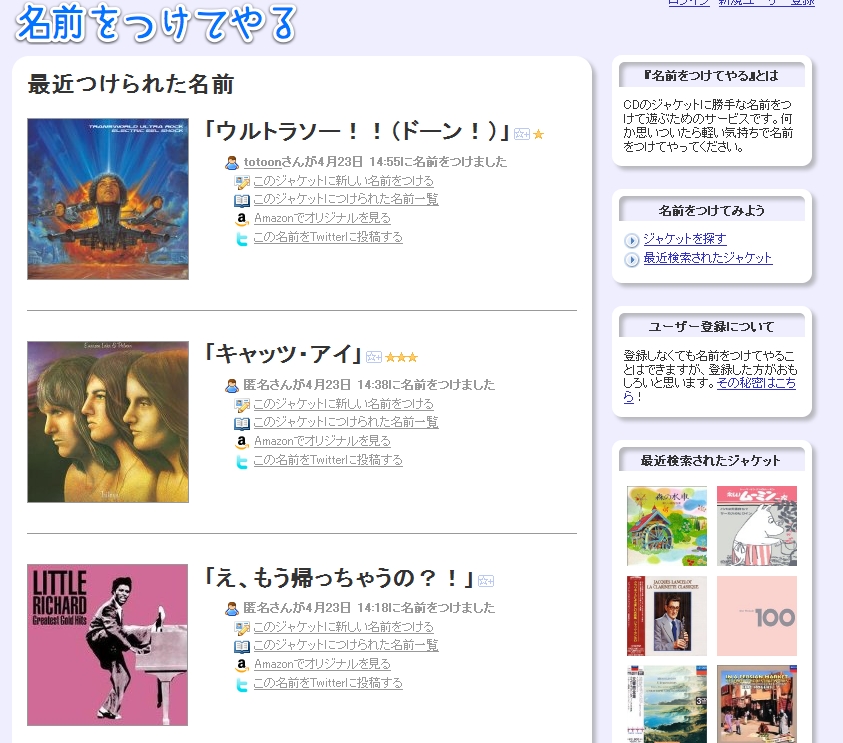The image size is (843, 743).
Task: Click the 『名前をつけてやる』とは panel header
Action: pyautogui.click(x=712, y=75)
